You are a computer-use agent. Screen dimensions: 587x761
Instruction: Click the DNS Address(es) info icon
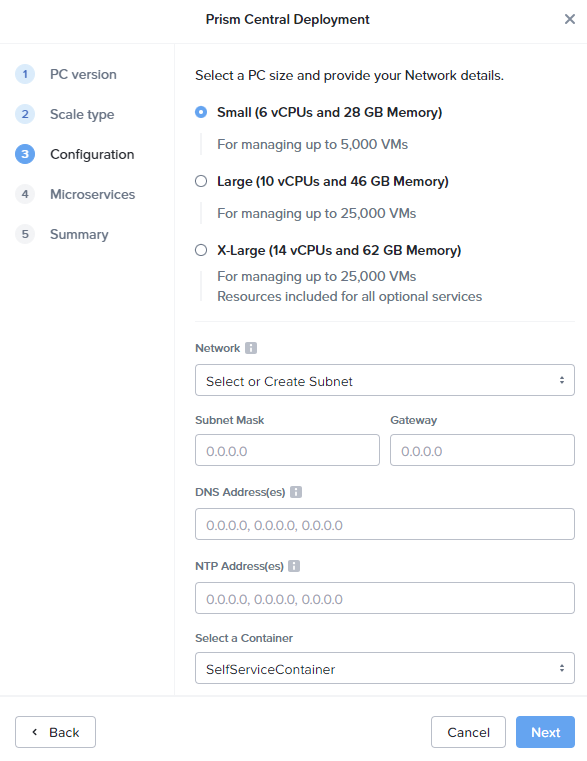[x=296, y=492]
